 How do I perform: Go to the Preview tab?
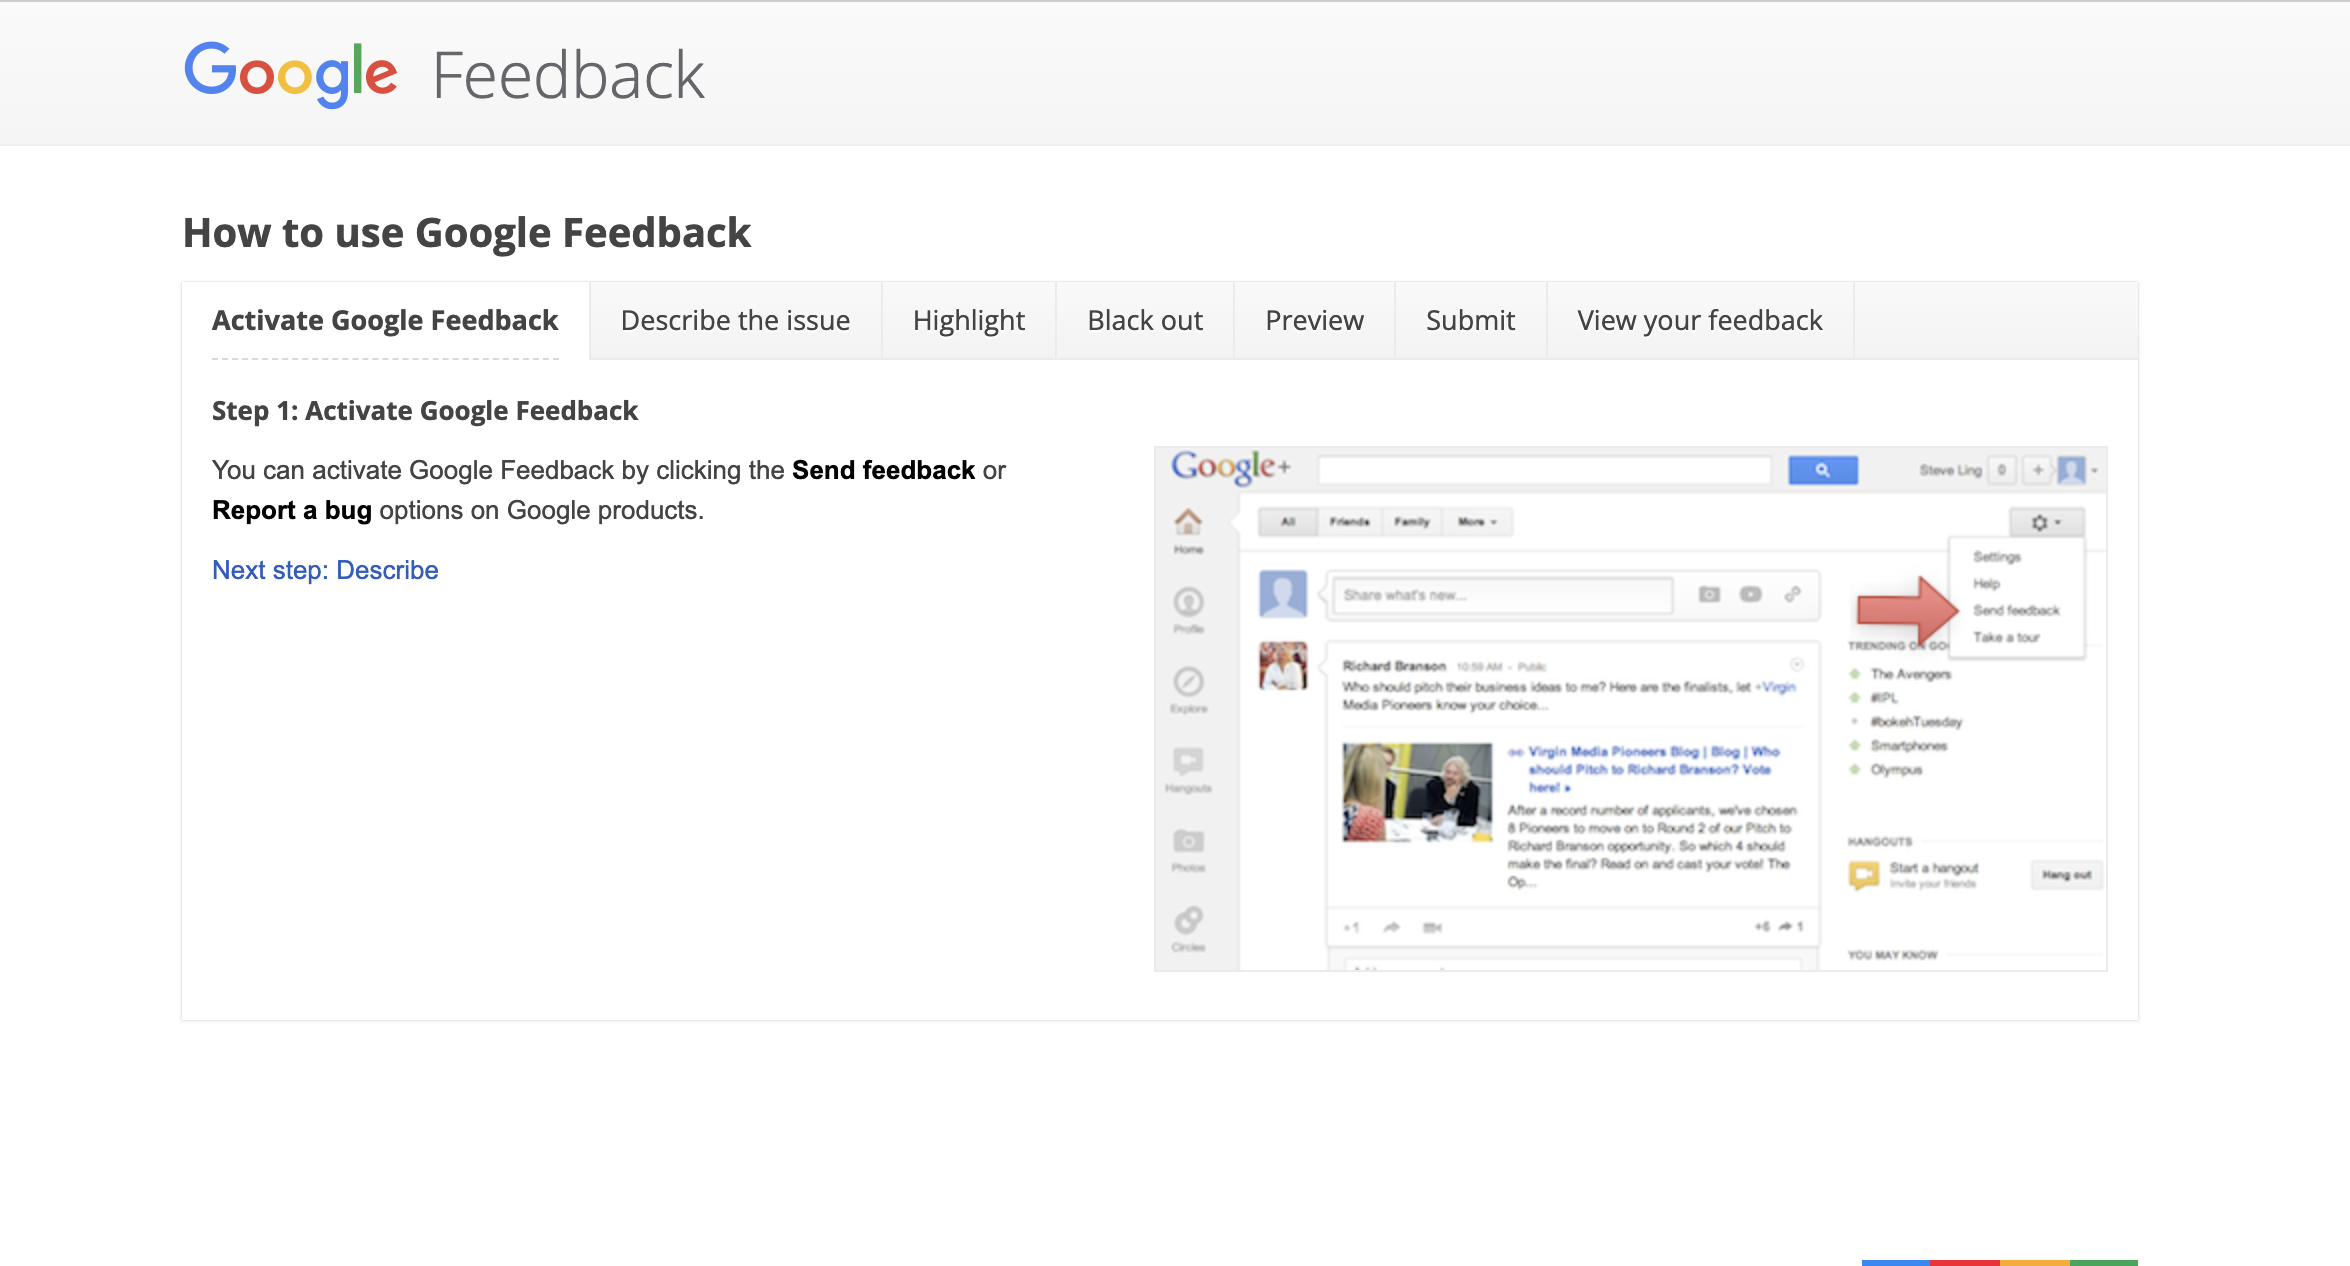1313,320
